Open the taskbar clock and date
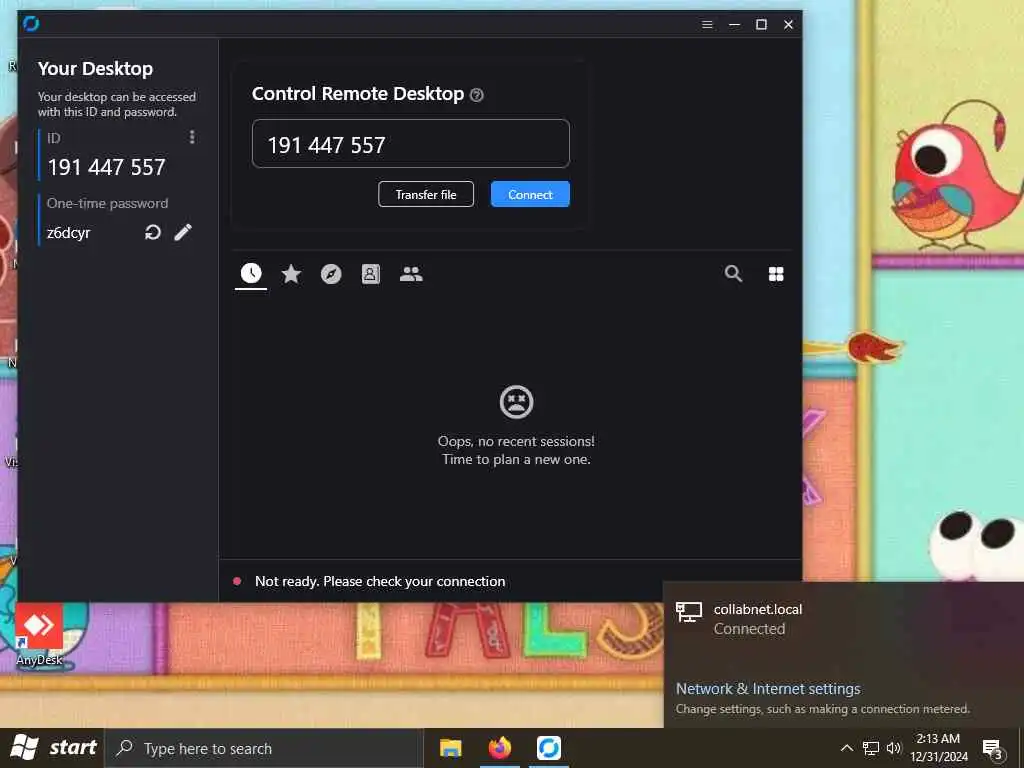 [x=938, y=748]
